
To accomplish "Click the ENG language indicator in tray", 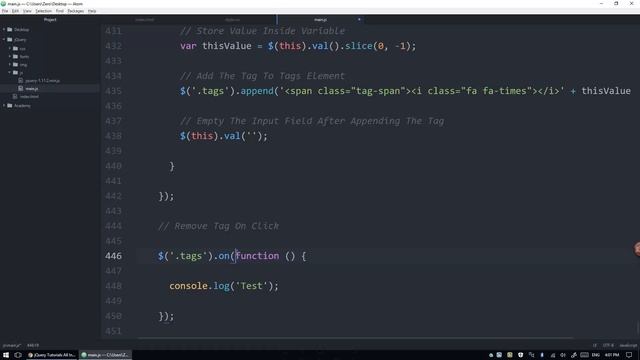I will point(596,355).
